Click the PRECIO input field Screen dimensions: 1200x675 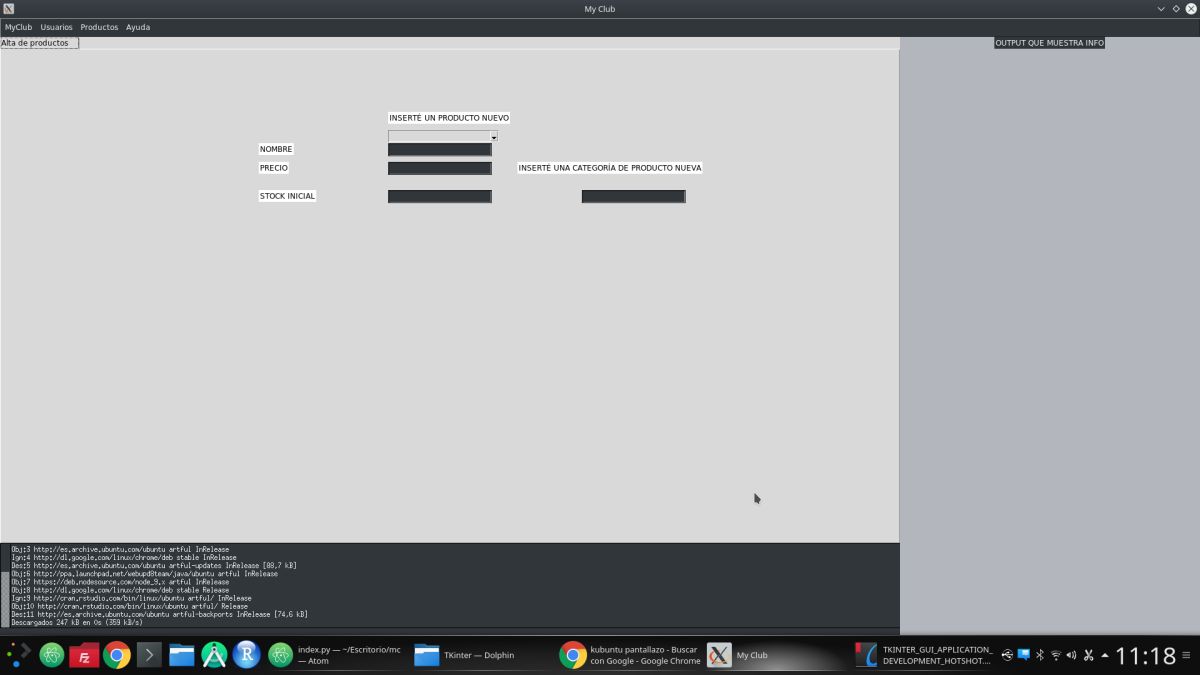440,168
